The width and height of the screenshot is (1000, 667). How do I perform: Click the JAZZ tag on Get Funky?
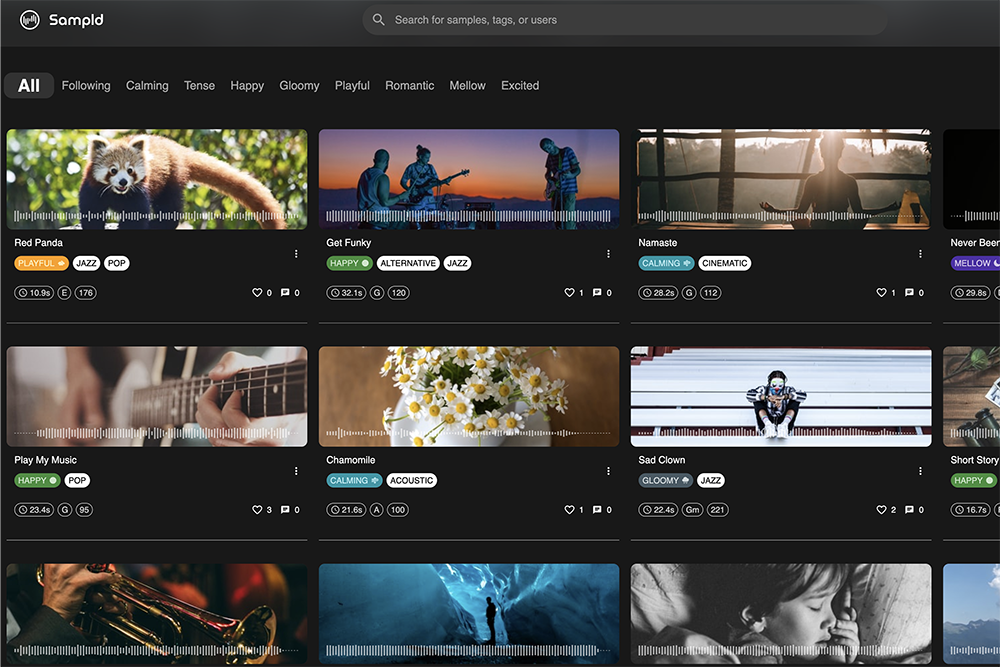(x=457, y=263)
